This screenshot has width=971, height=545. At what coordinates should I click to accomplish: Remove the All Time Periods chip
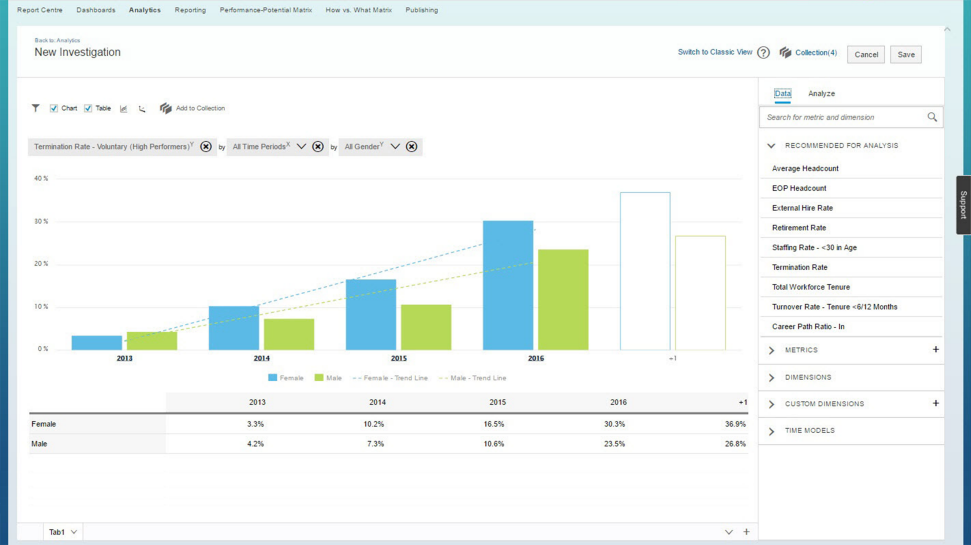pyautogui.click(x=318, y=147)
